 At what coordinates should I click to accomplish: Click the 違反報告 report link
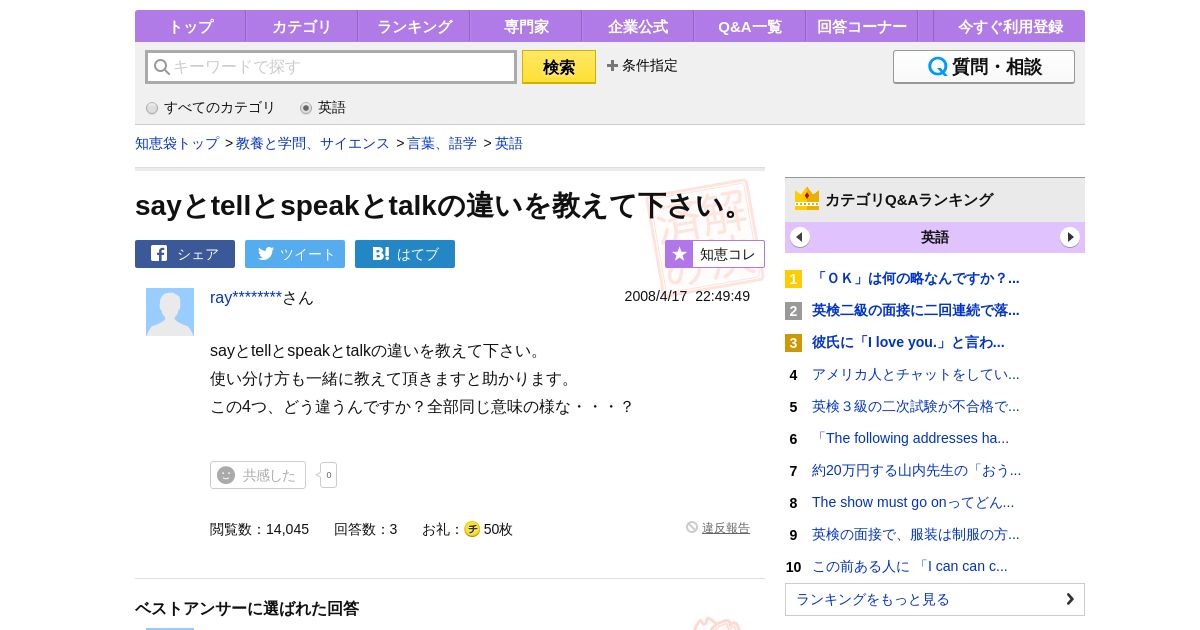coord(726,528)
